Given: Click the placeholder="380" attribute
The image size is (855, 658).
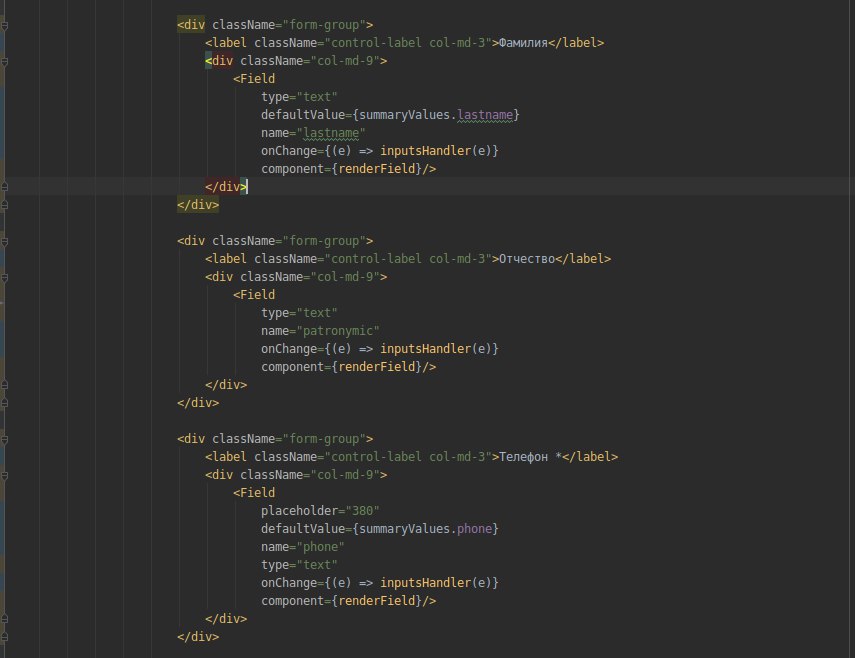Looking at the screenshot, I should click(x=320, y=510).
